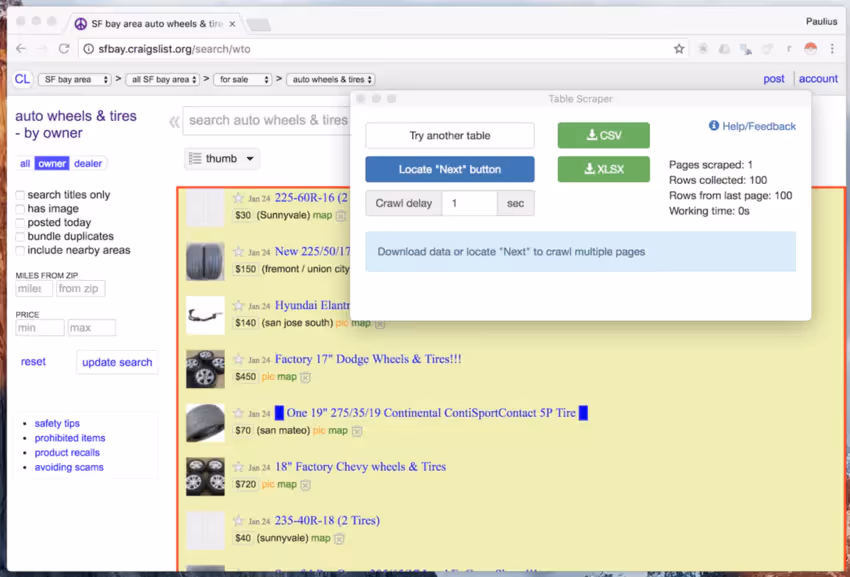Reload the craigslist page
Image resolution: width=850 pixels, height=577 pixels.
64,47
